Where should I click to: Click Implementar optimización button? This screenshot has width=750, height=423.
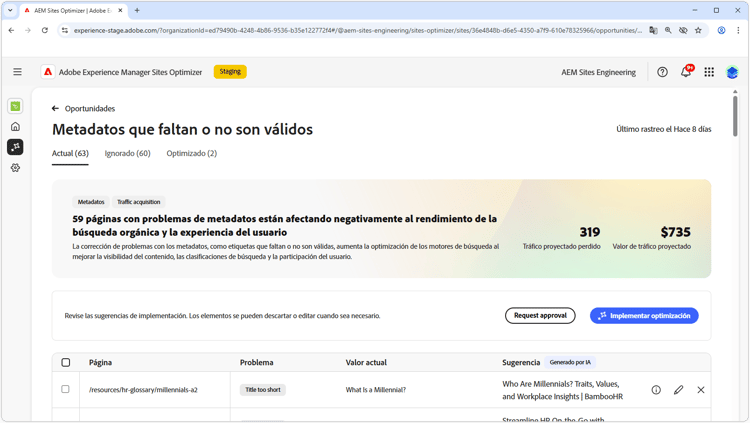tap(644, 315)
